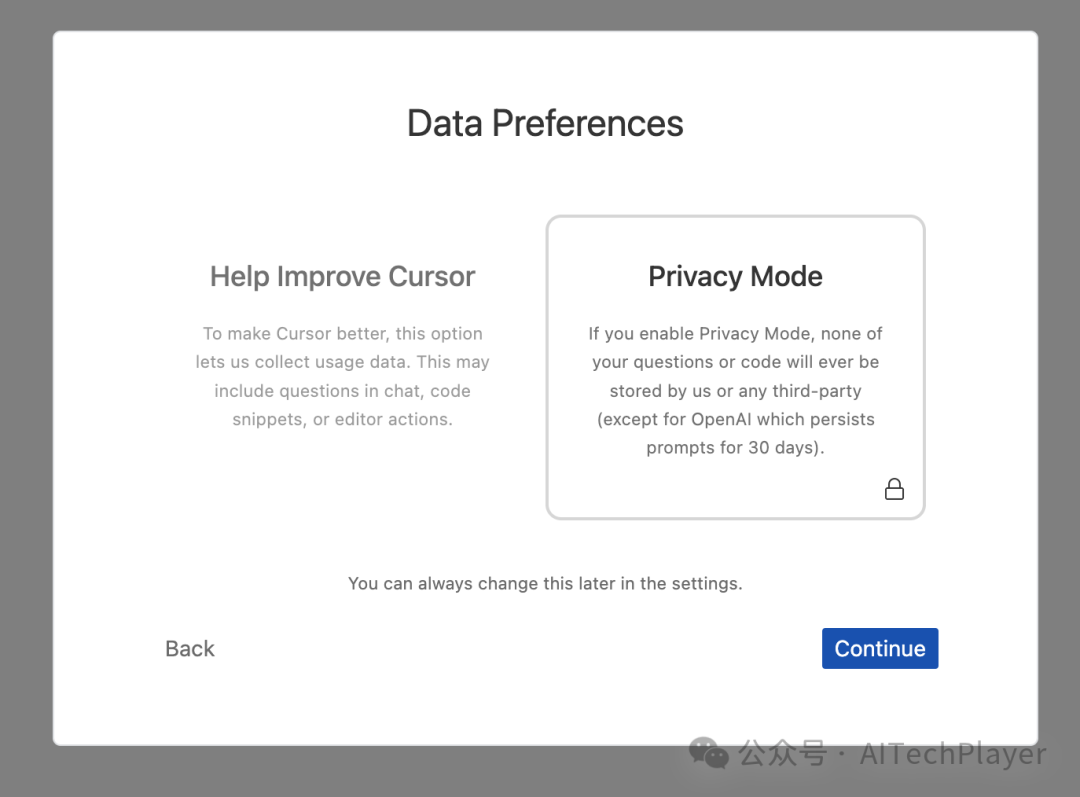Click the lock icon in Privacy Mode card
Image resolution: width=1080 pixels, height=797 pixels.
[894, 489]
